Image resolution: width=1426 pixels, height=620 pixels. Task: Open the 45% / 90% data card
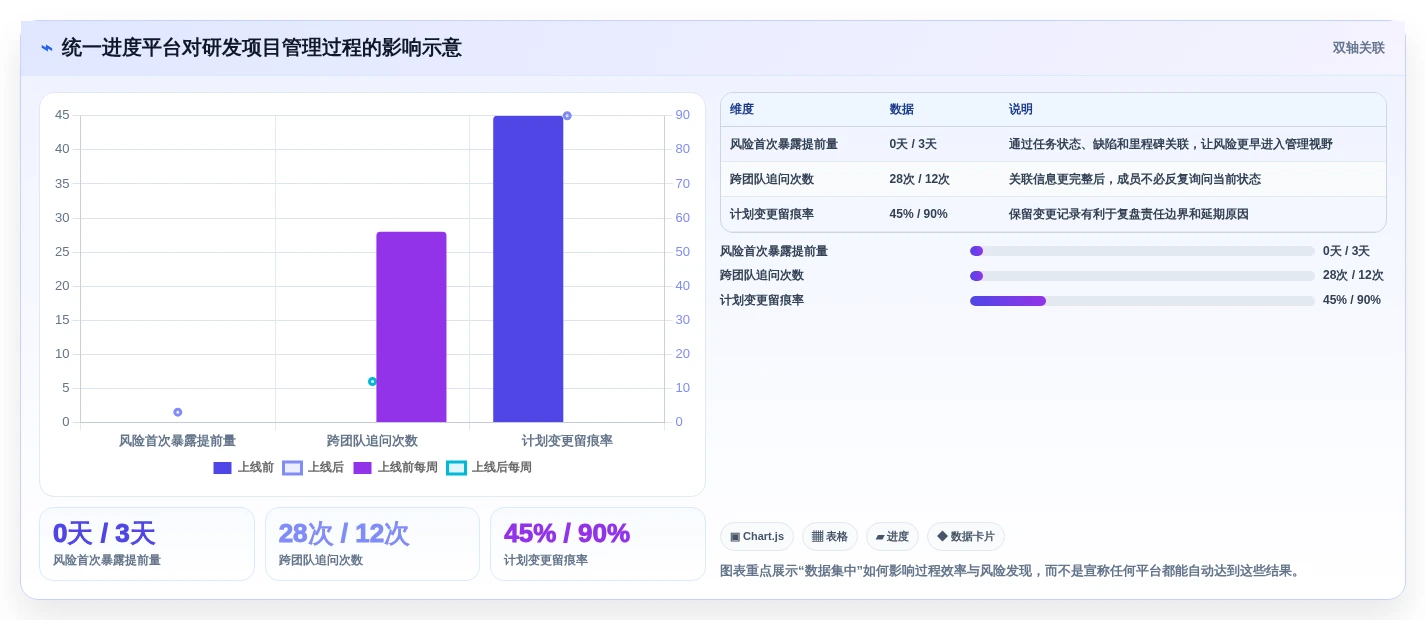click(x=598, y=544)
